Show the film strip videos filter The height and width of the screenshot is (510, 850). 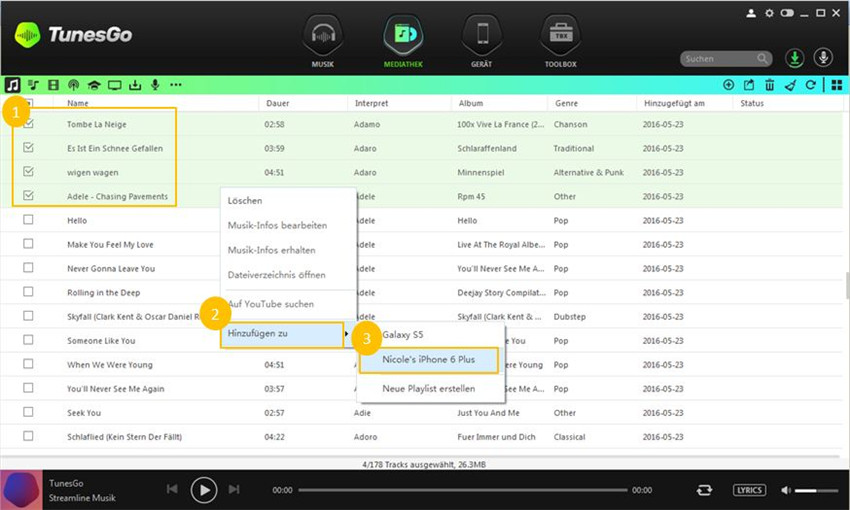pyautogui.click(x=53, y=85)
